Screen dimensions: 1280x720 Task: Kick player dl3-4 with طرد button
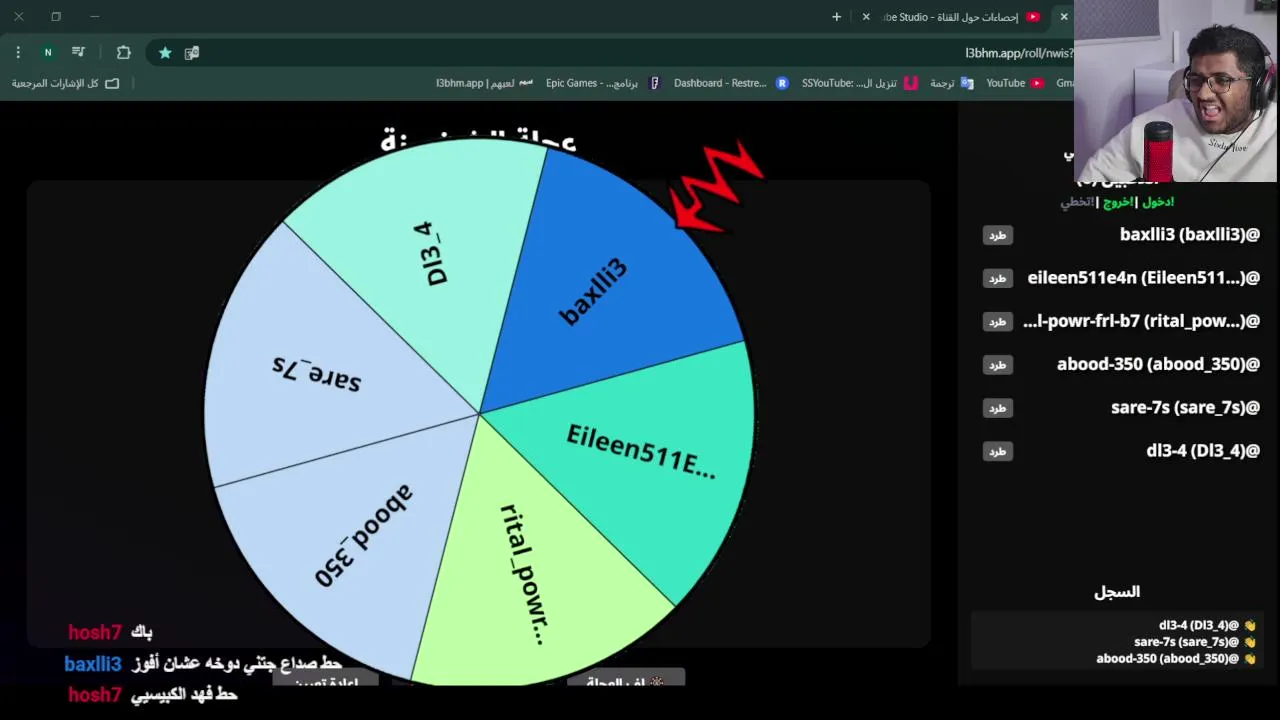997,451
